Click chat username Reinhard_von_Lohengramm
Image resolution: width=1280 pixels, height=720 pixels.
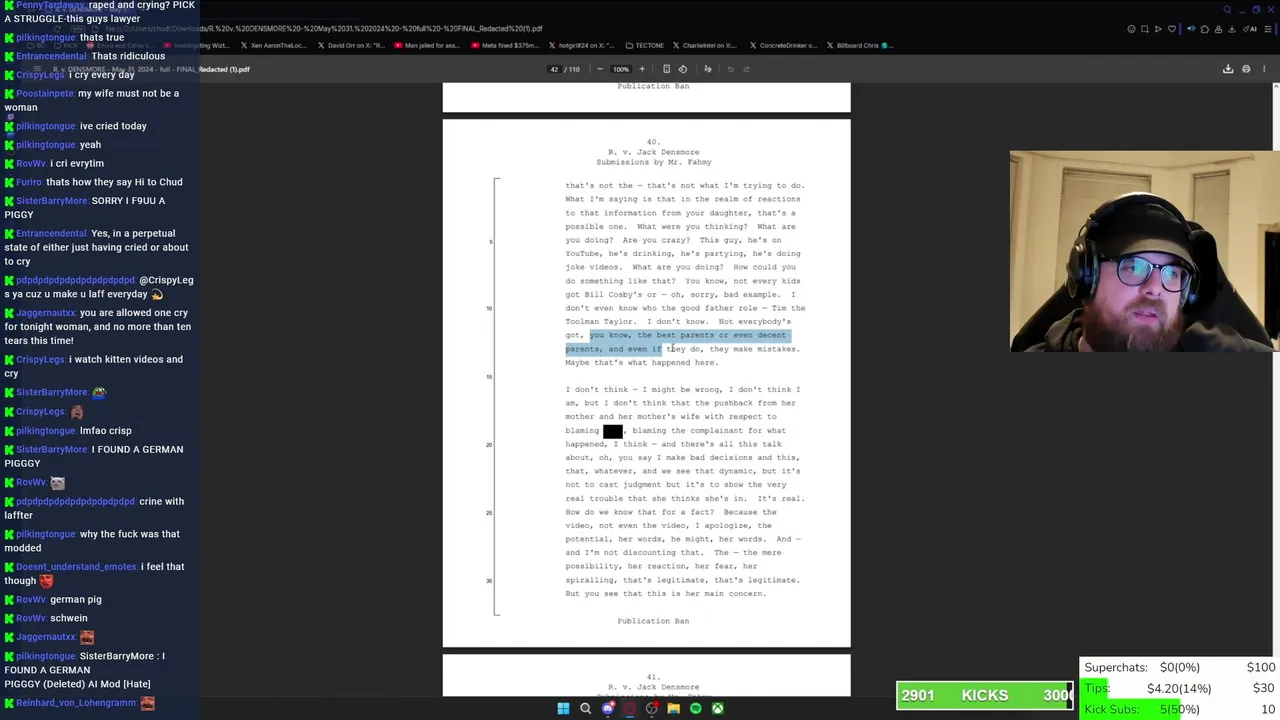76,703
